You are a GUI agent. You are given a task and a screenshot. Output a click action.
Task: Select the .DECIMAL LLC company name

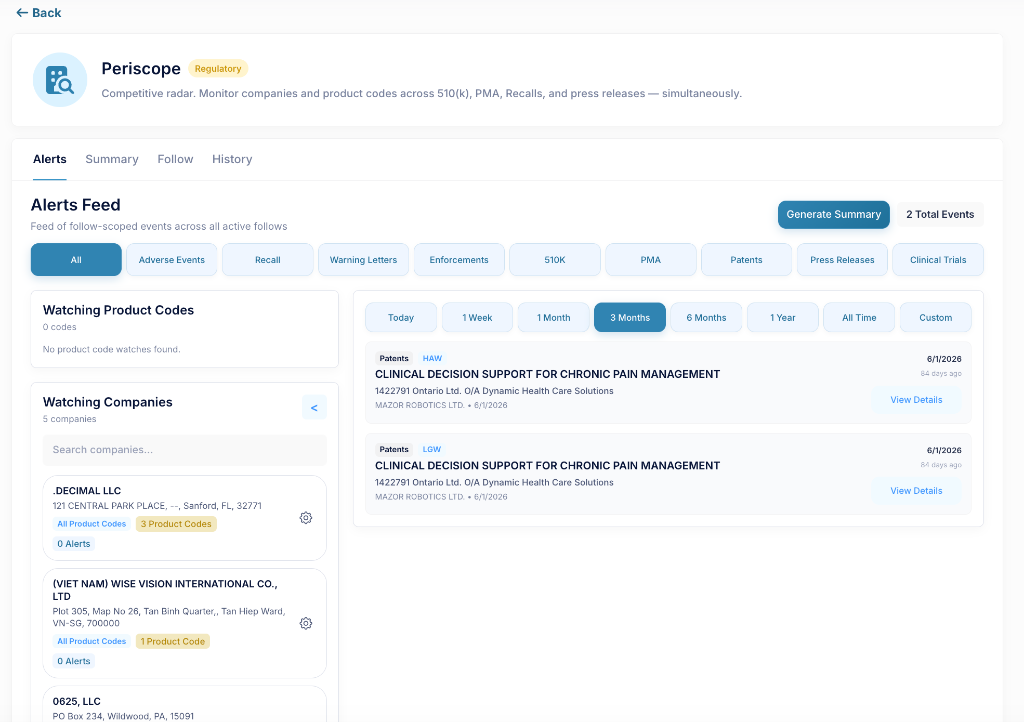click(x=87, y=491)
